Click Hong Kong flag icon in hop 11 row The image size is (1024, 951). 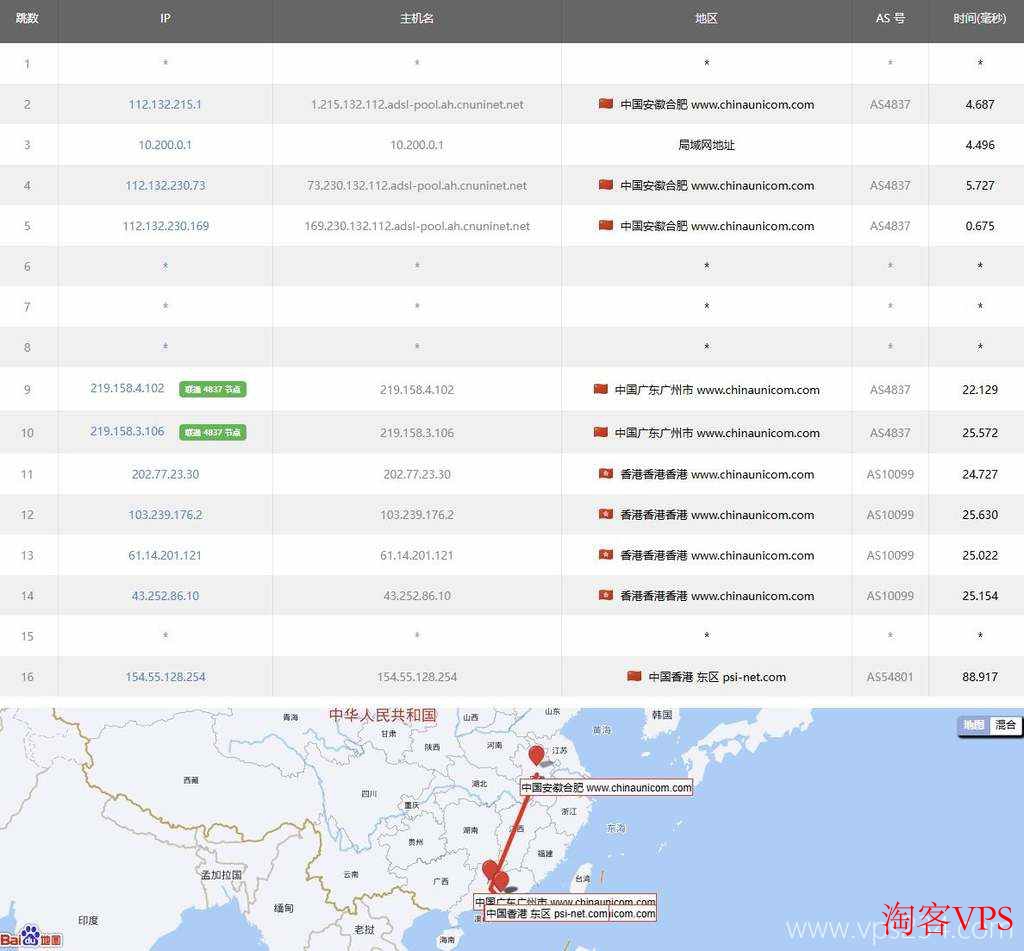tap(605, 474)
